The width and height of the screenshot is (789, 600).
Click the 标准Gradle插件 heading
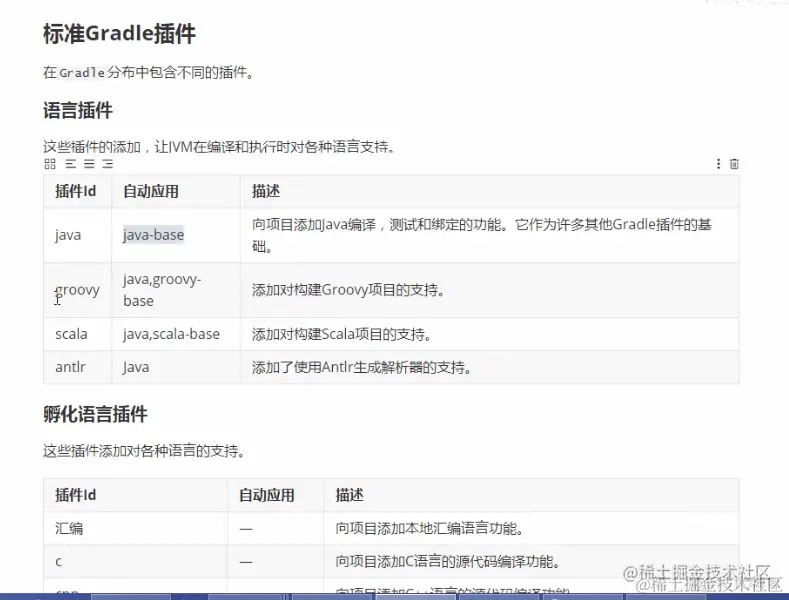119,34
